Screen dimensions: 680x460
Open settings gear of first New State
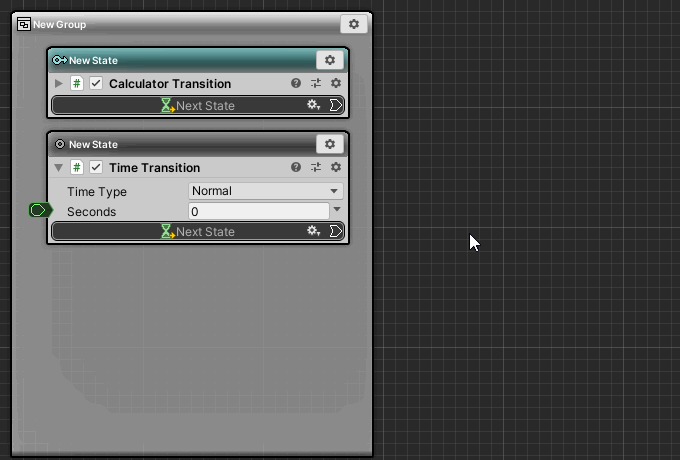pyautogui.click(x=330, y=60)
